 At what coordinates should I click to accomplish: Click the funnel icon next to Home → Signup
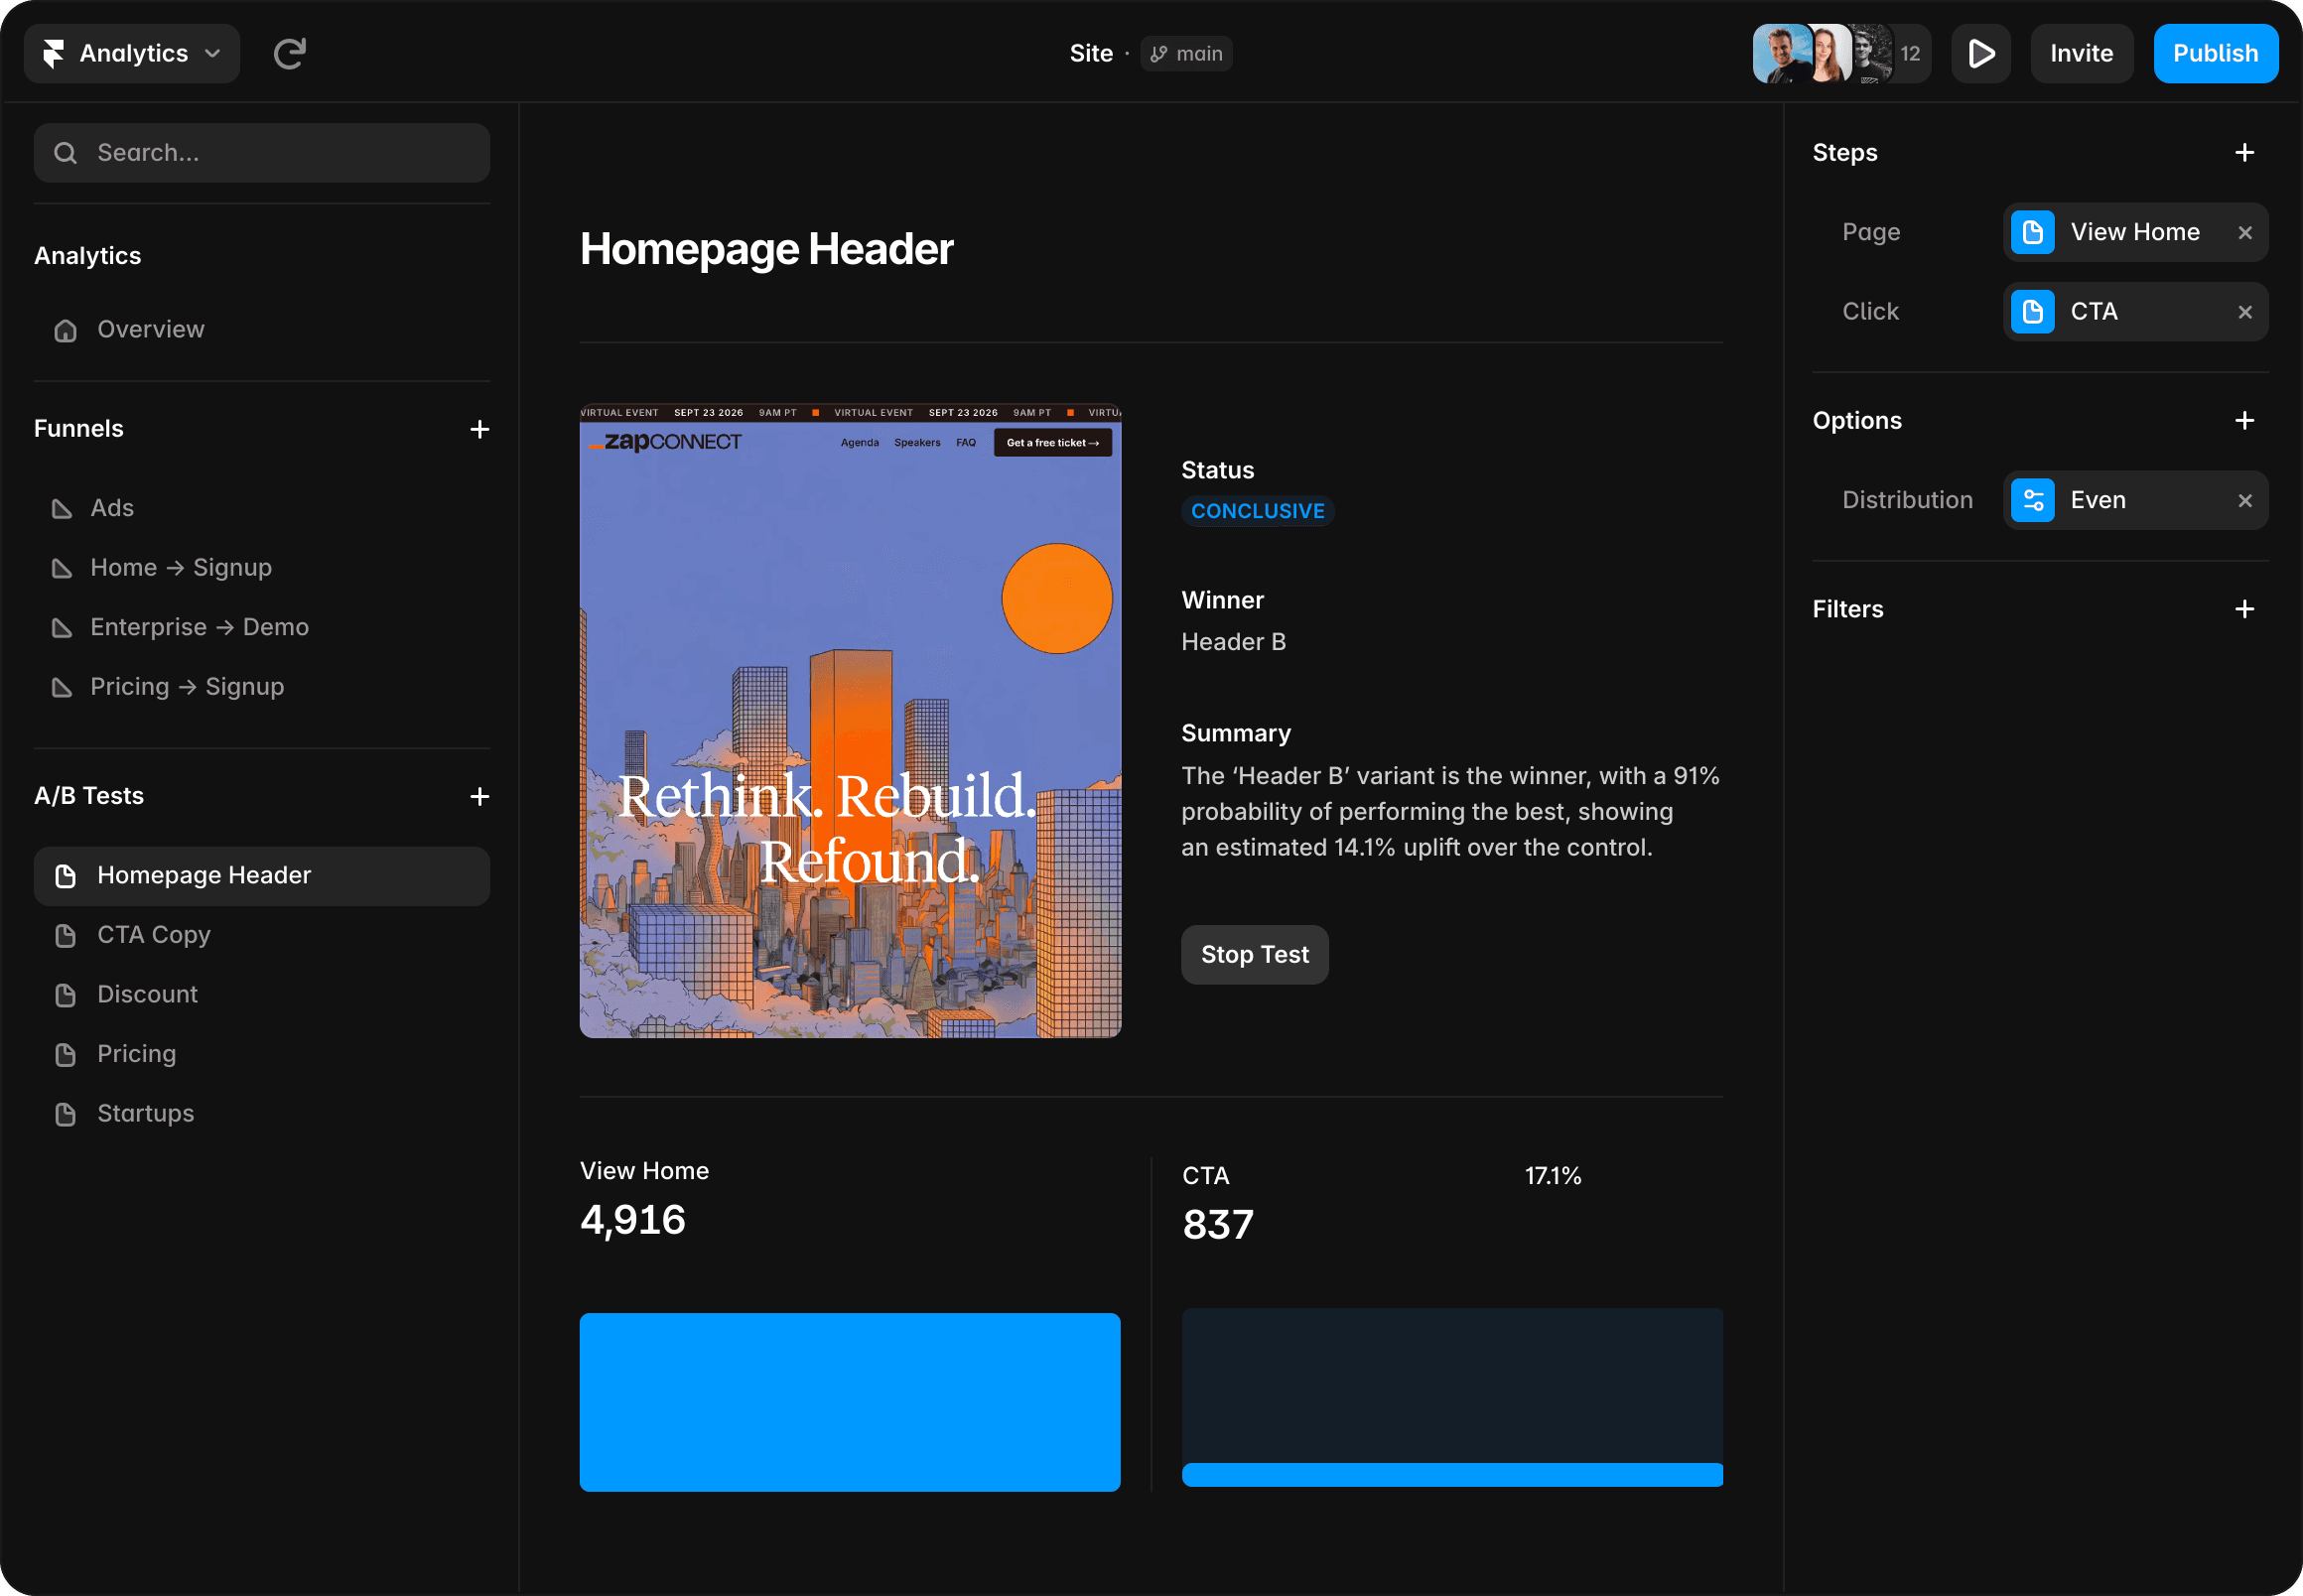(x=62, y=568)
